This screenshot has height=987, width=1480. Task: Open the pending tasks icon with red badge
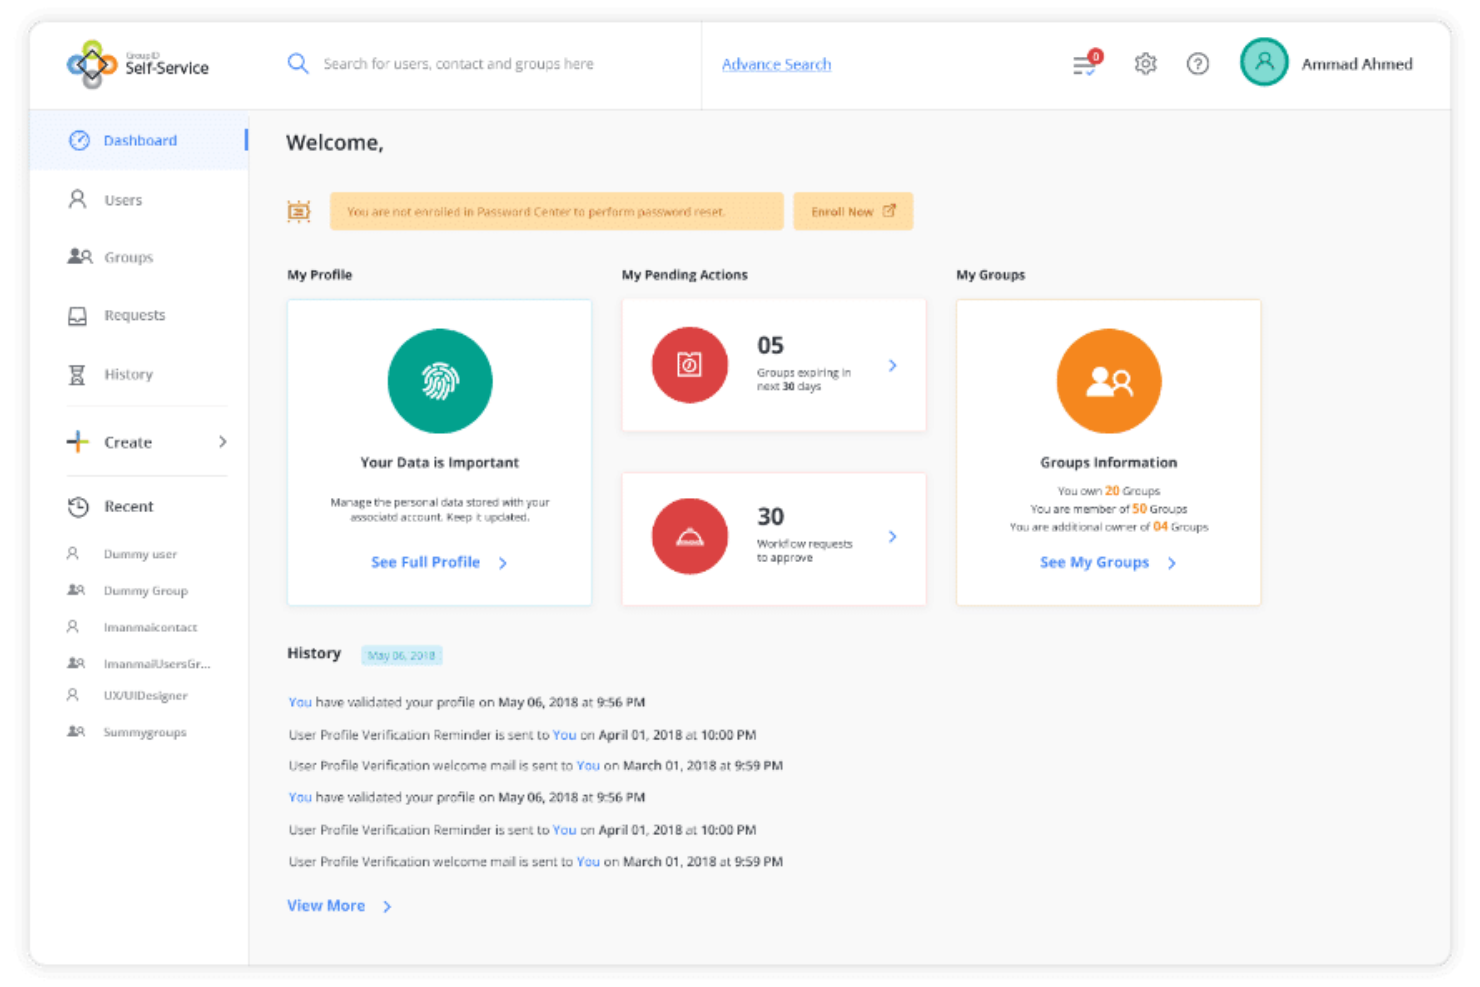click(1084, 63)
